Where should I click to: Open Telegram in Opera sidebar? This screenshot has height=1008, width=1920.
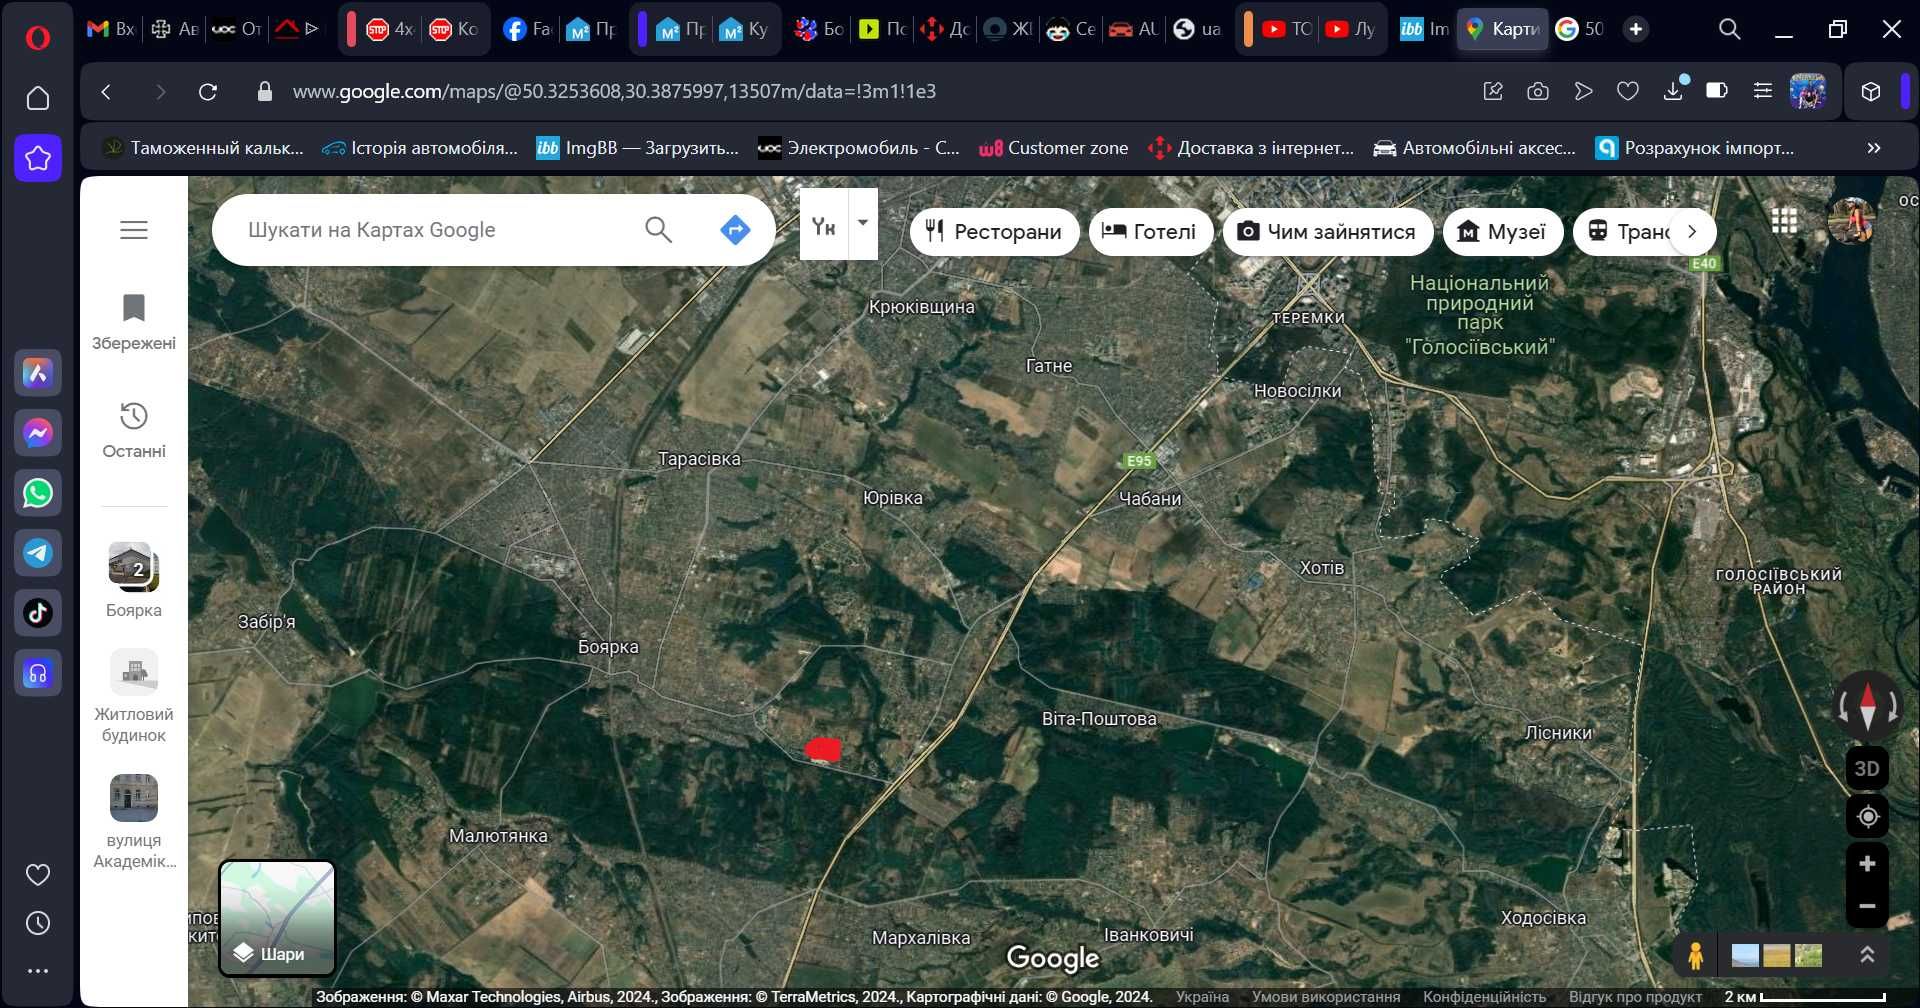pos(38,553)
